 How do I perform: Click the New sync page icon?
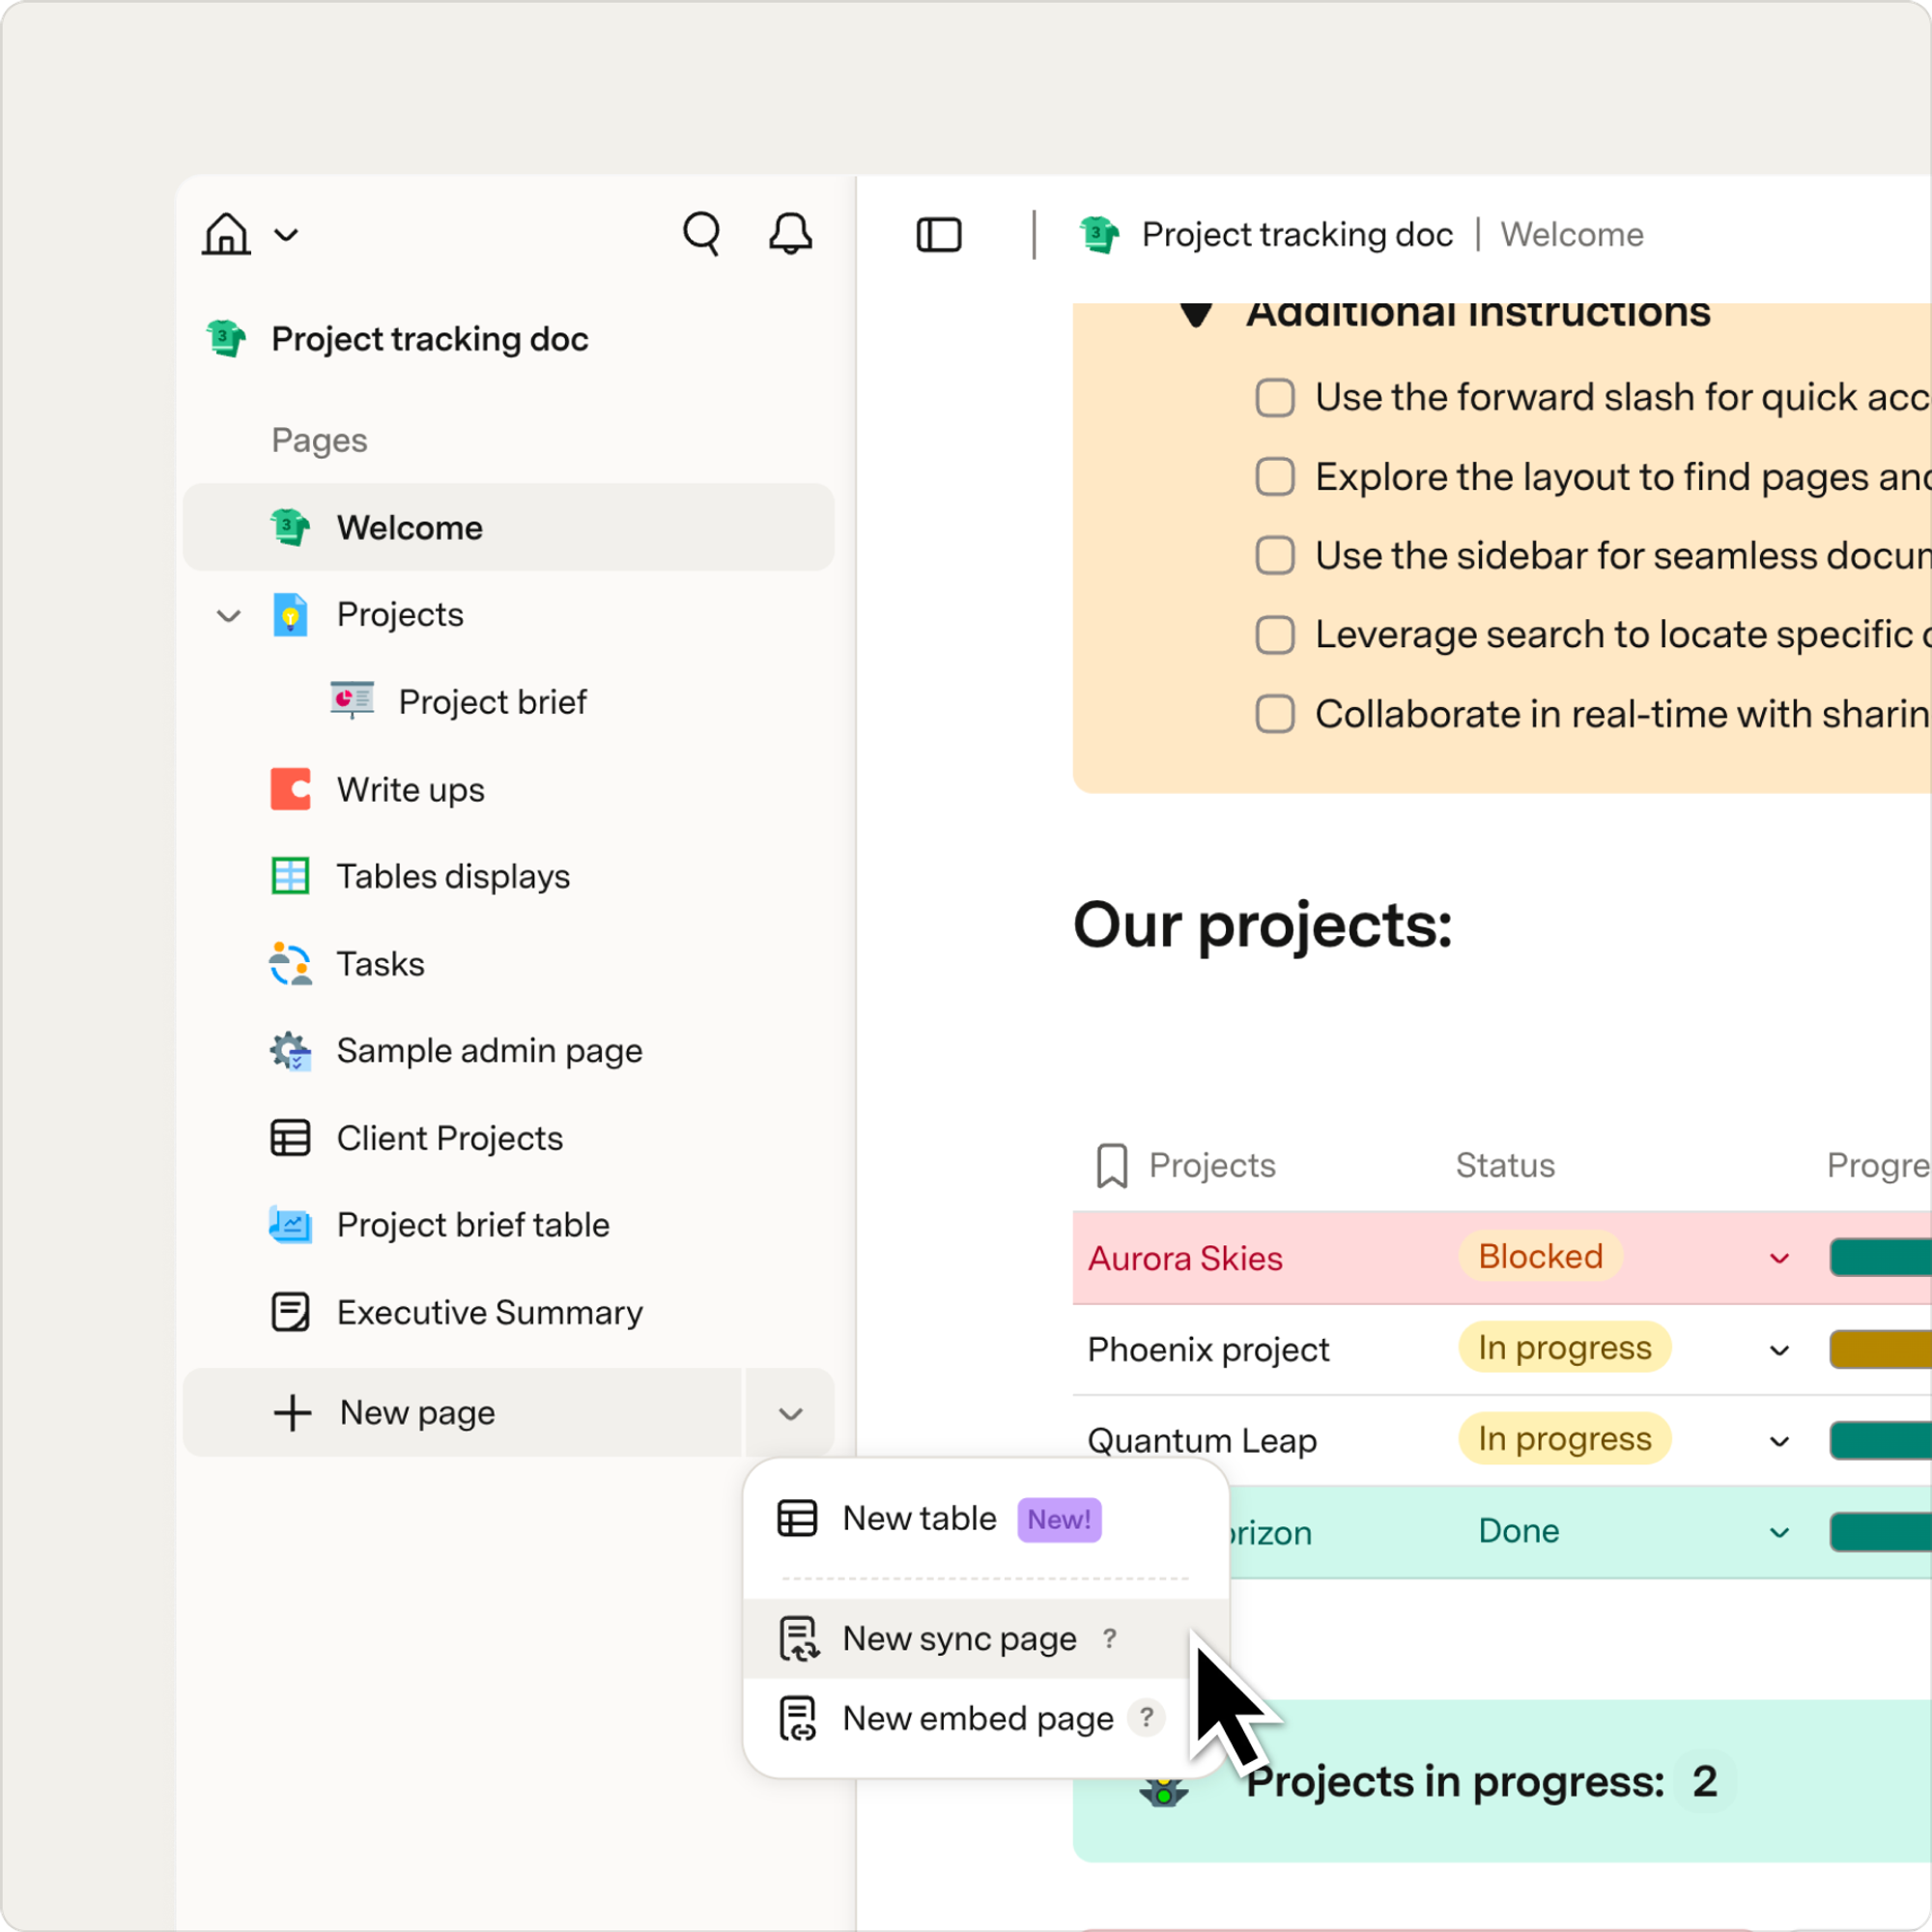[x=799, y=1639]
